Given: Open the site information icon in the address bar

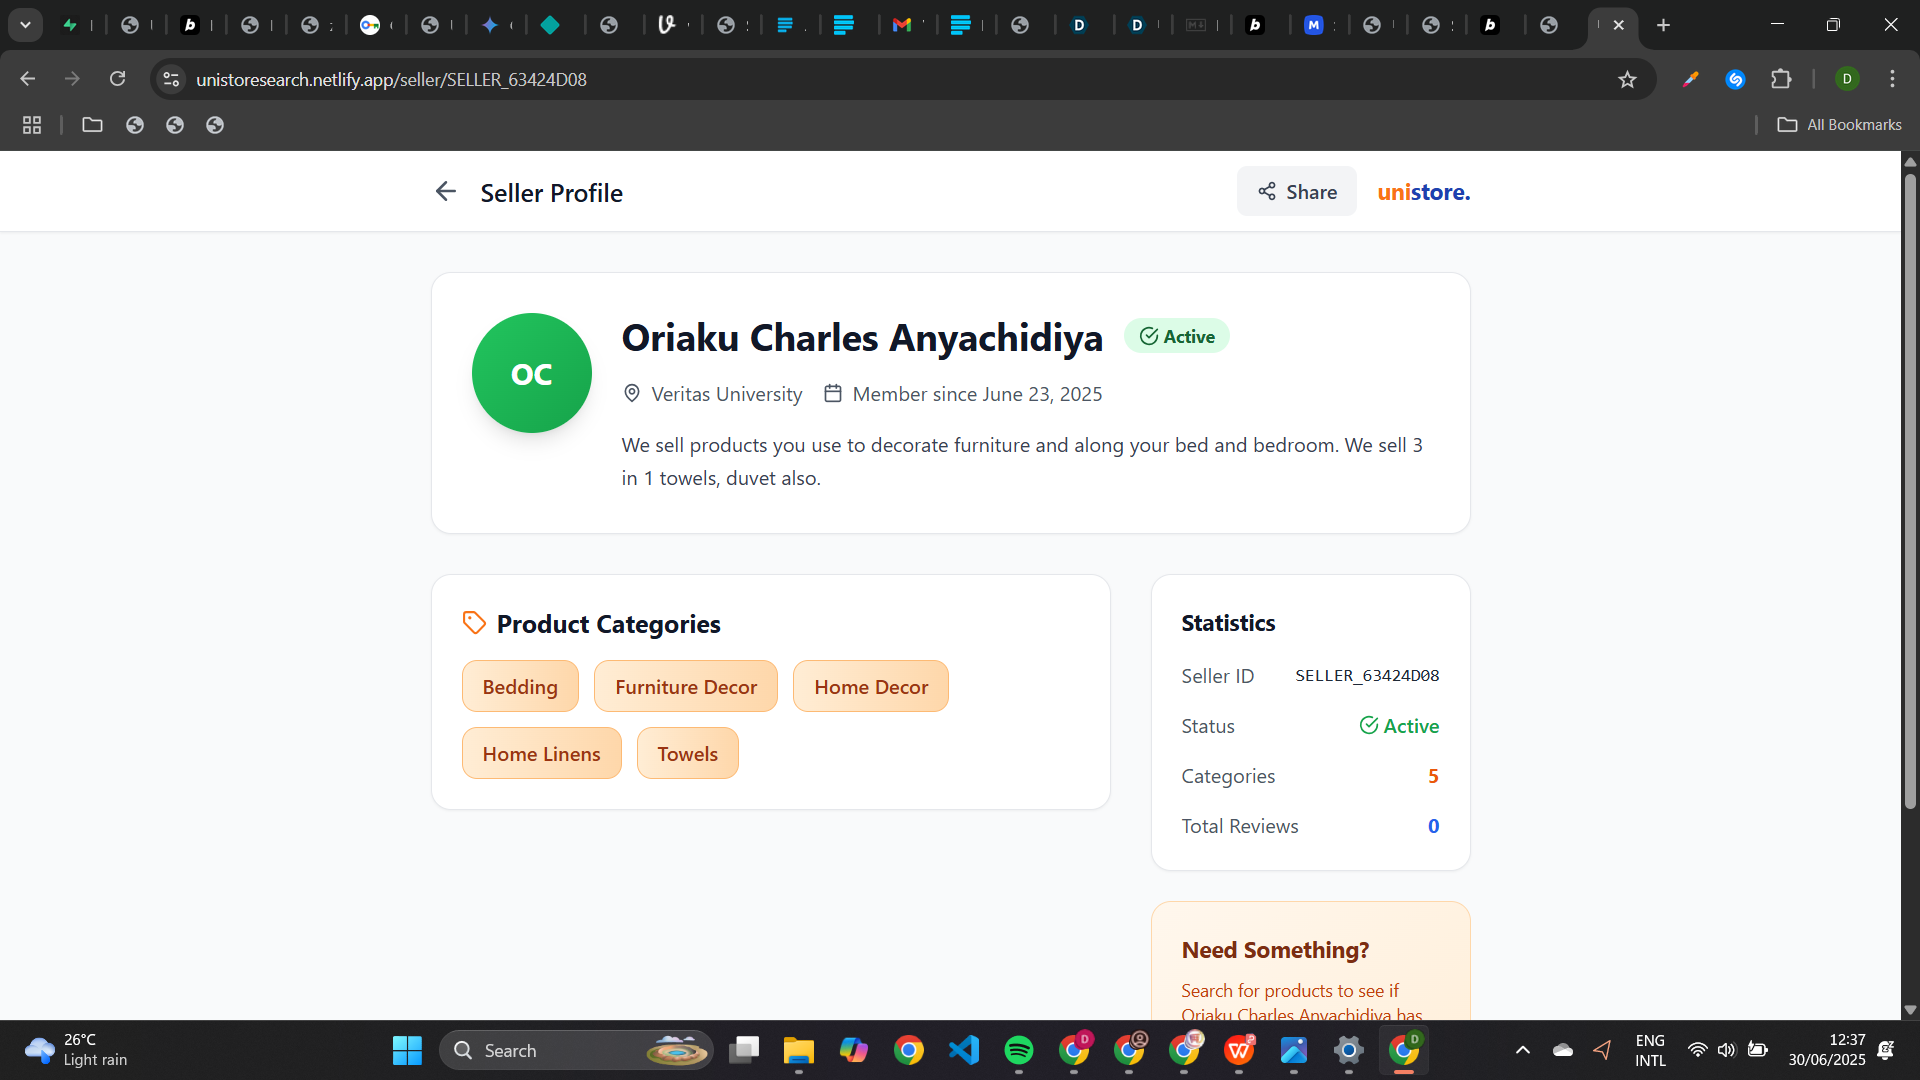Looking at the screenshot, I should [171, 79].
